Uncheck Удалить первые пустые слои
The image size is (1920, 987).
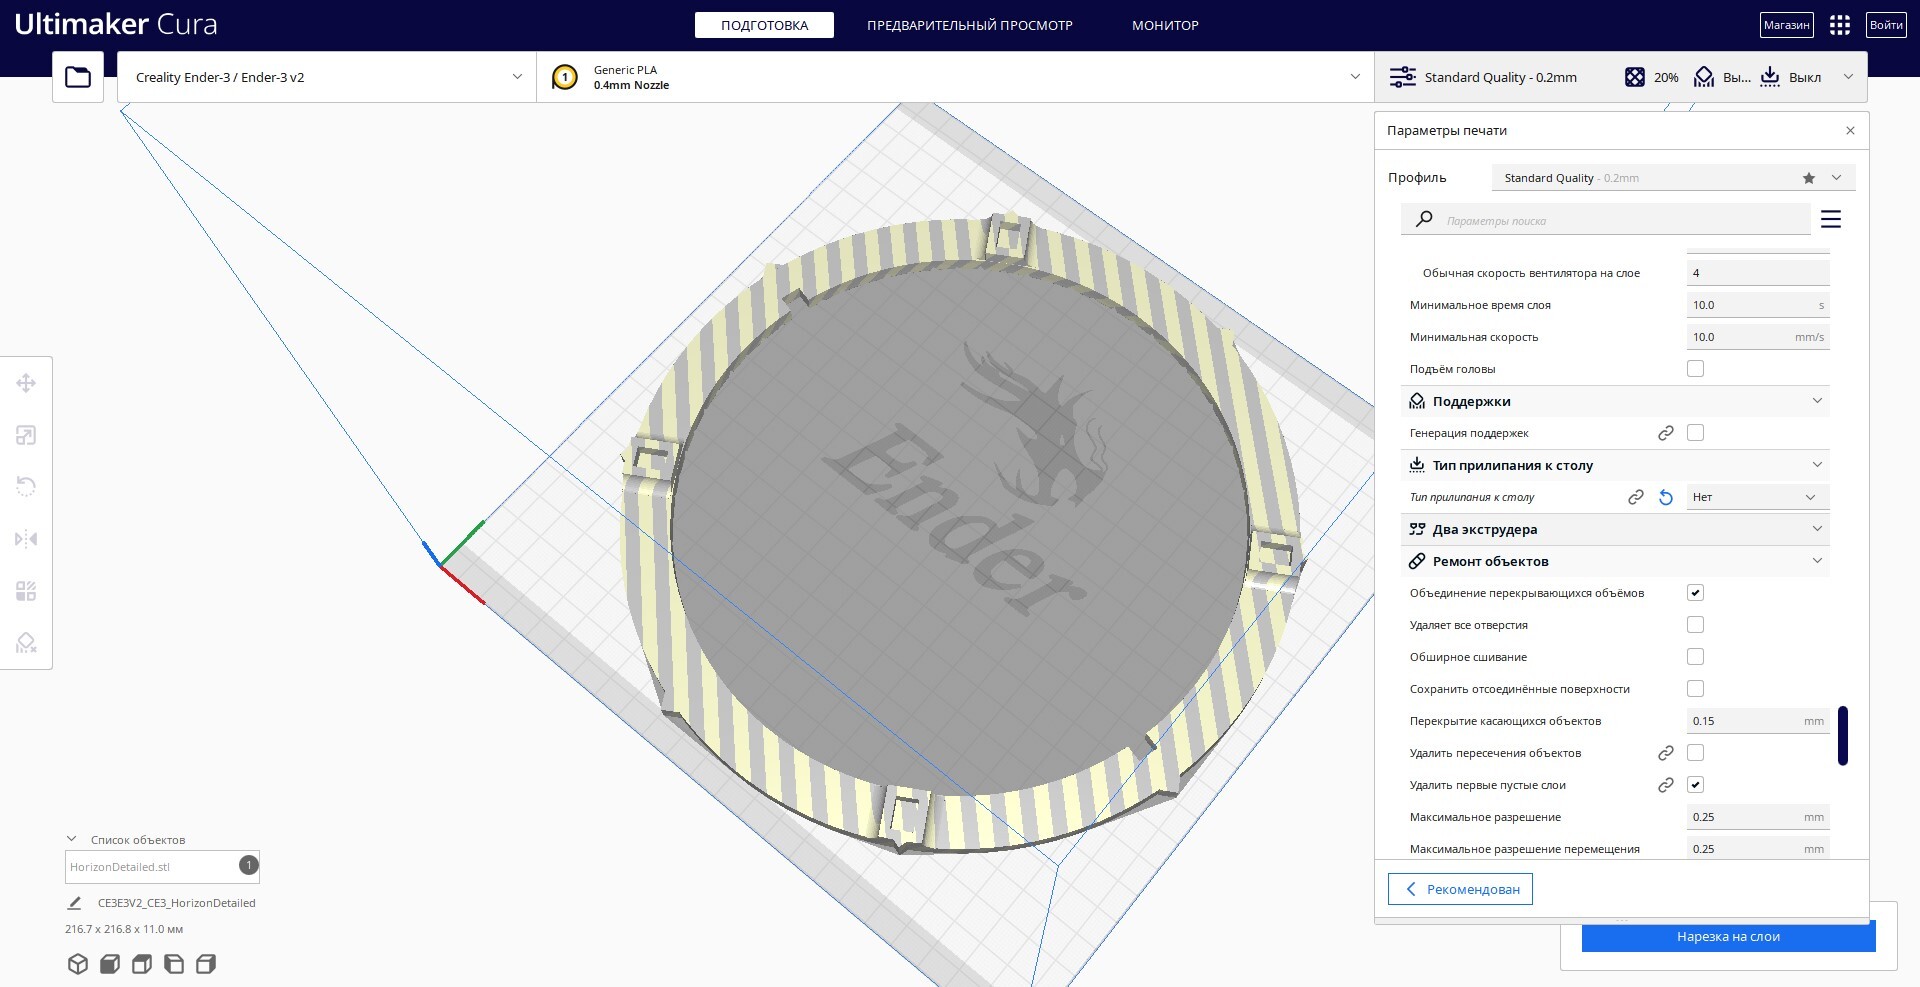[x=1695, y=785]
